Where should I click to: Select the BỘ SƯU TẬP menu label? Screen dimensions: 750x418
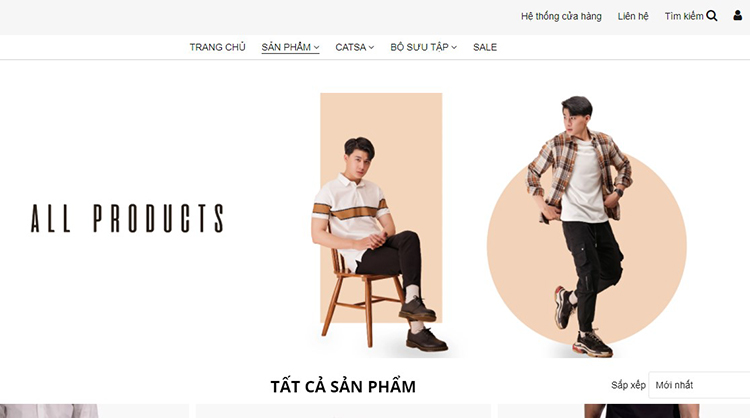tap(419, 47)
